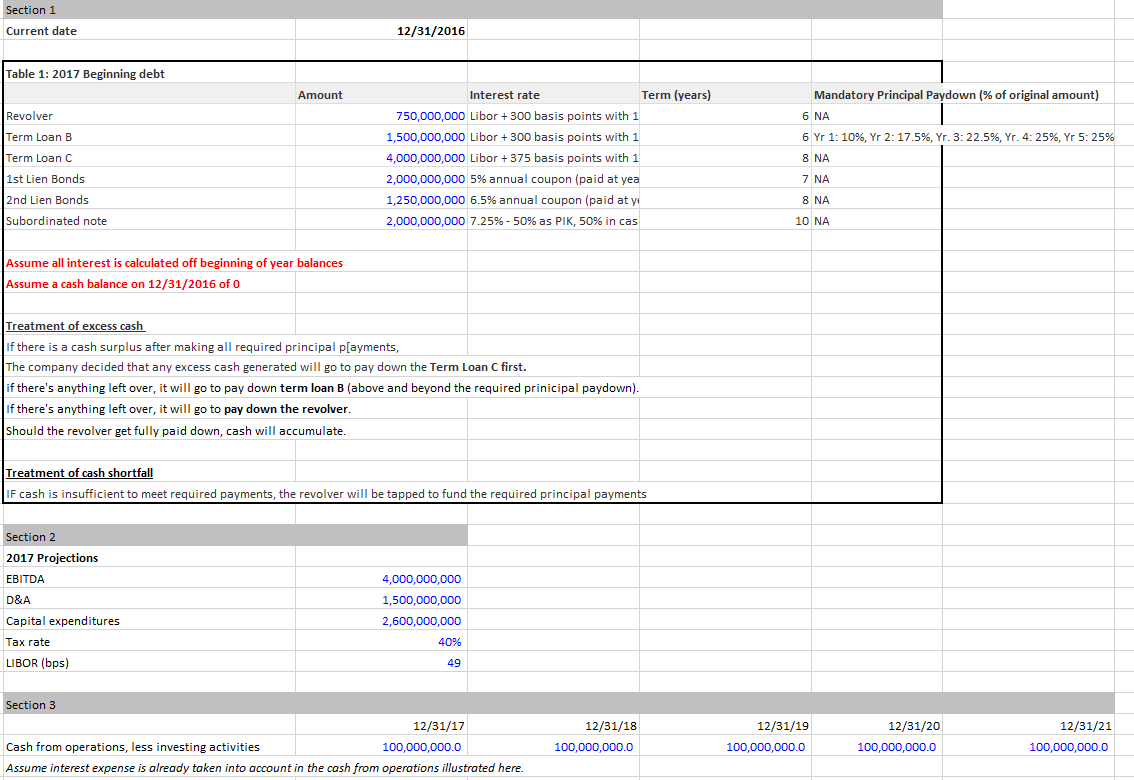This screenshot has width=1134, height=780.
Task: Select the 1st Lien Bonds row label
Action: 46,179
